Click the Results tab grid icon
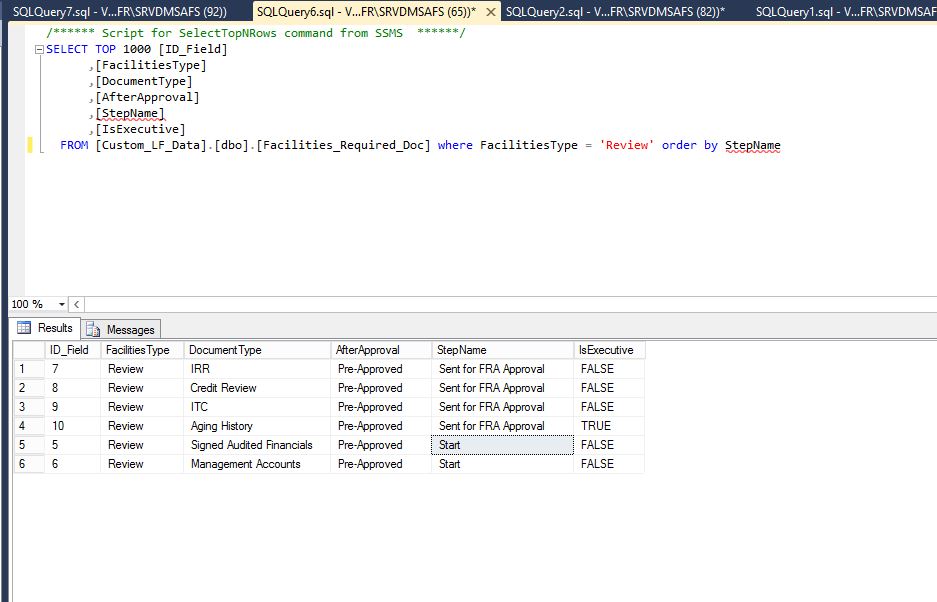937x602 pixels. click(x=24, y=328)
